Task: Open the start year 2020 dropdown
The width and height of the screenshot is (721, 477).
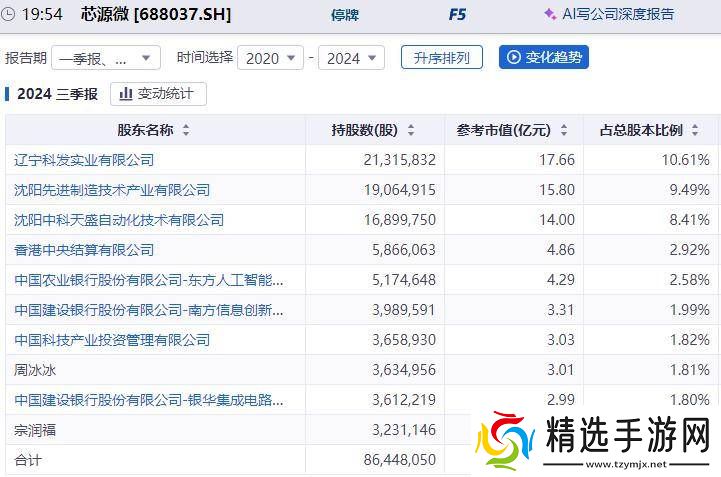Action: click(270, 58)
